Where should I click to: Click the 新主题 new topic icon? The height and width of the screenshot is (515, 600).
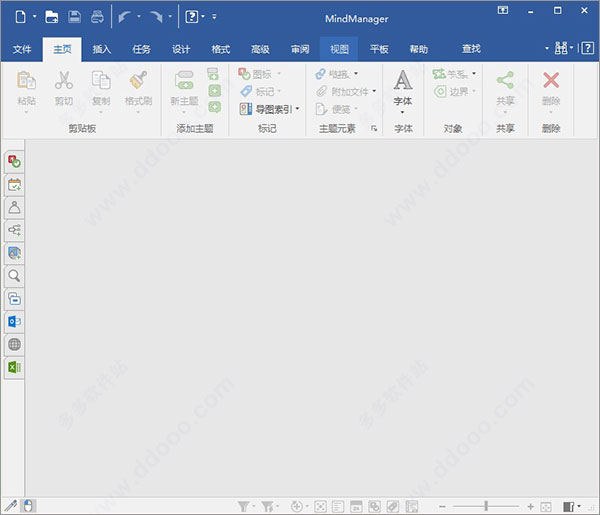pos(184,80)
